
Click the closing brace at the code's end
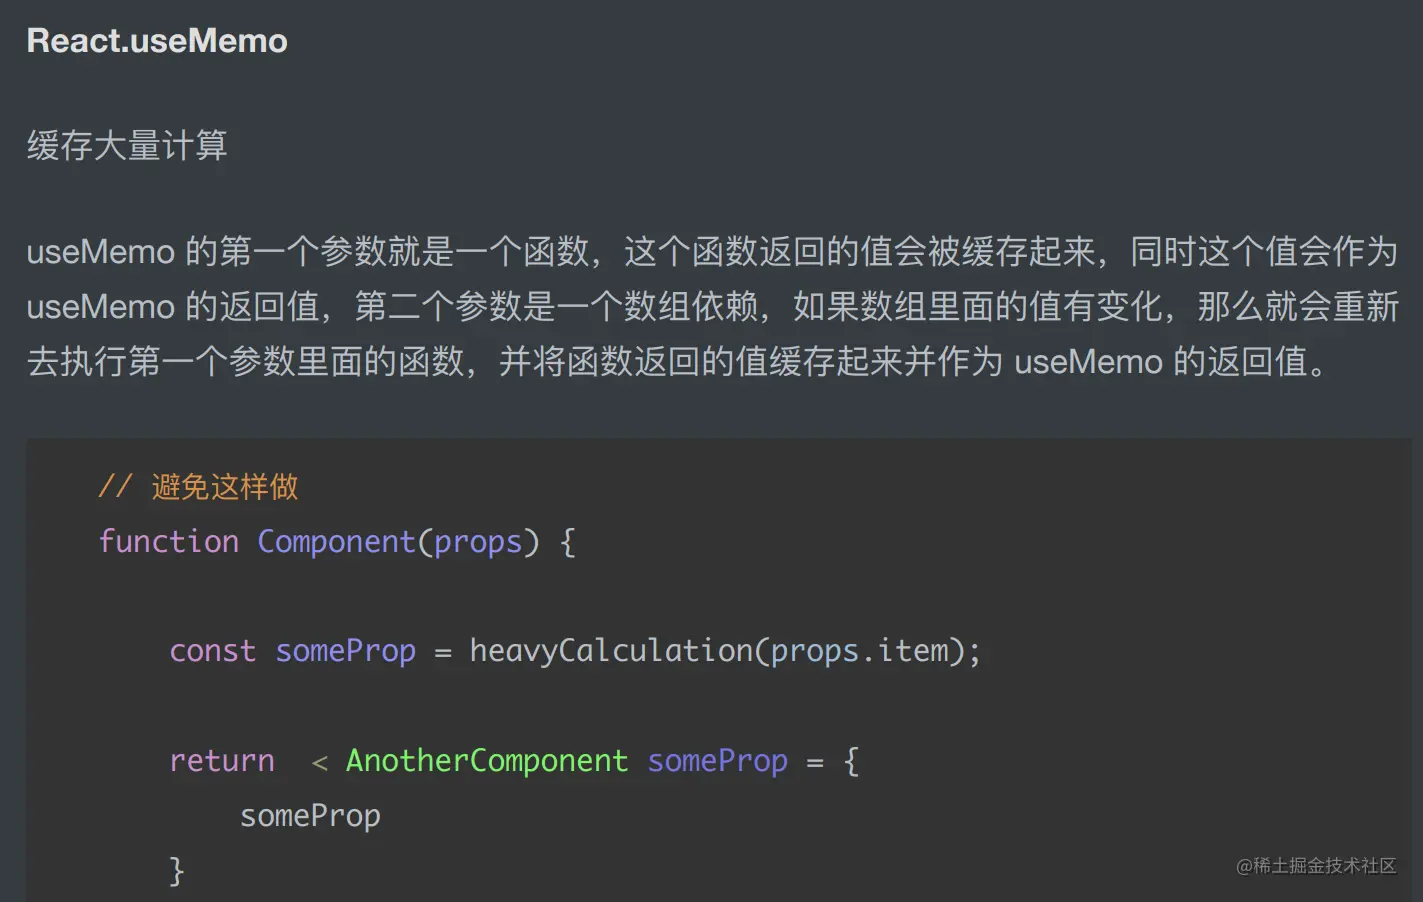(177, 871)
